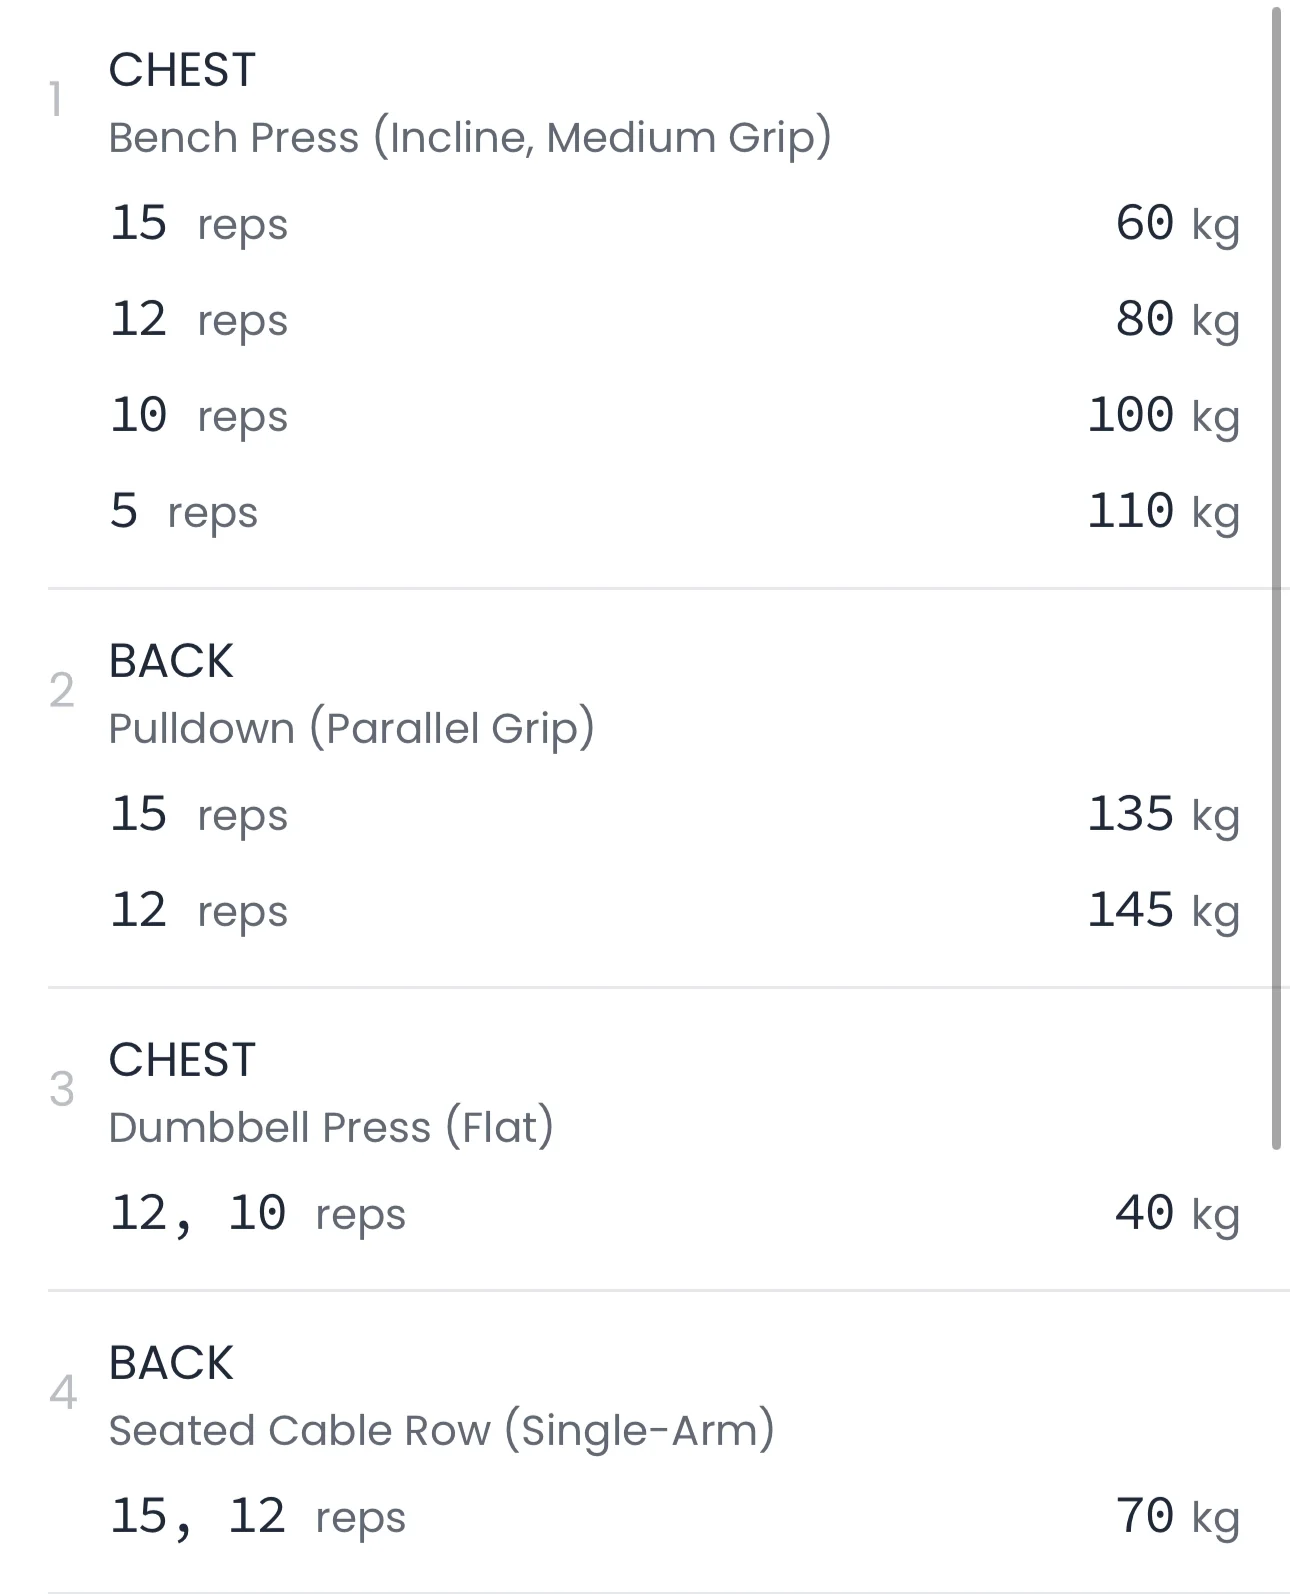Click the BACK heading of exercise 2
Screen dimensions: 1290x1594
pos(170,661)
